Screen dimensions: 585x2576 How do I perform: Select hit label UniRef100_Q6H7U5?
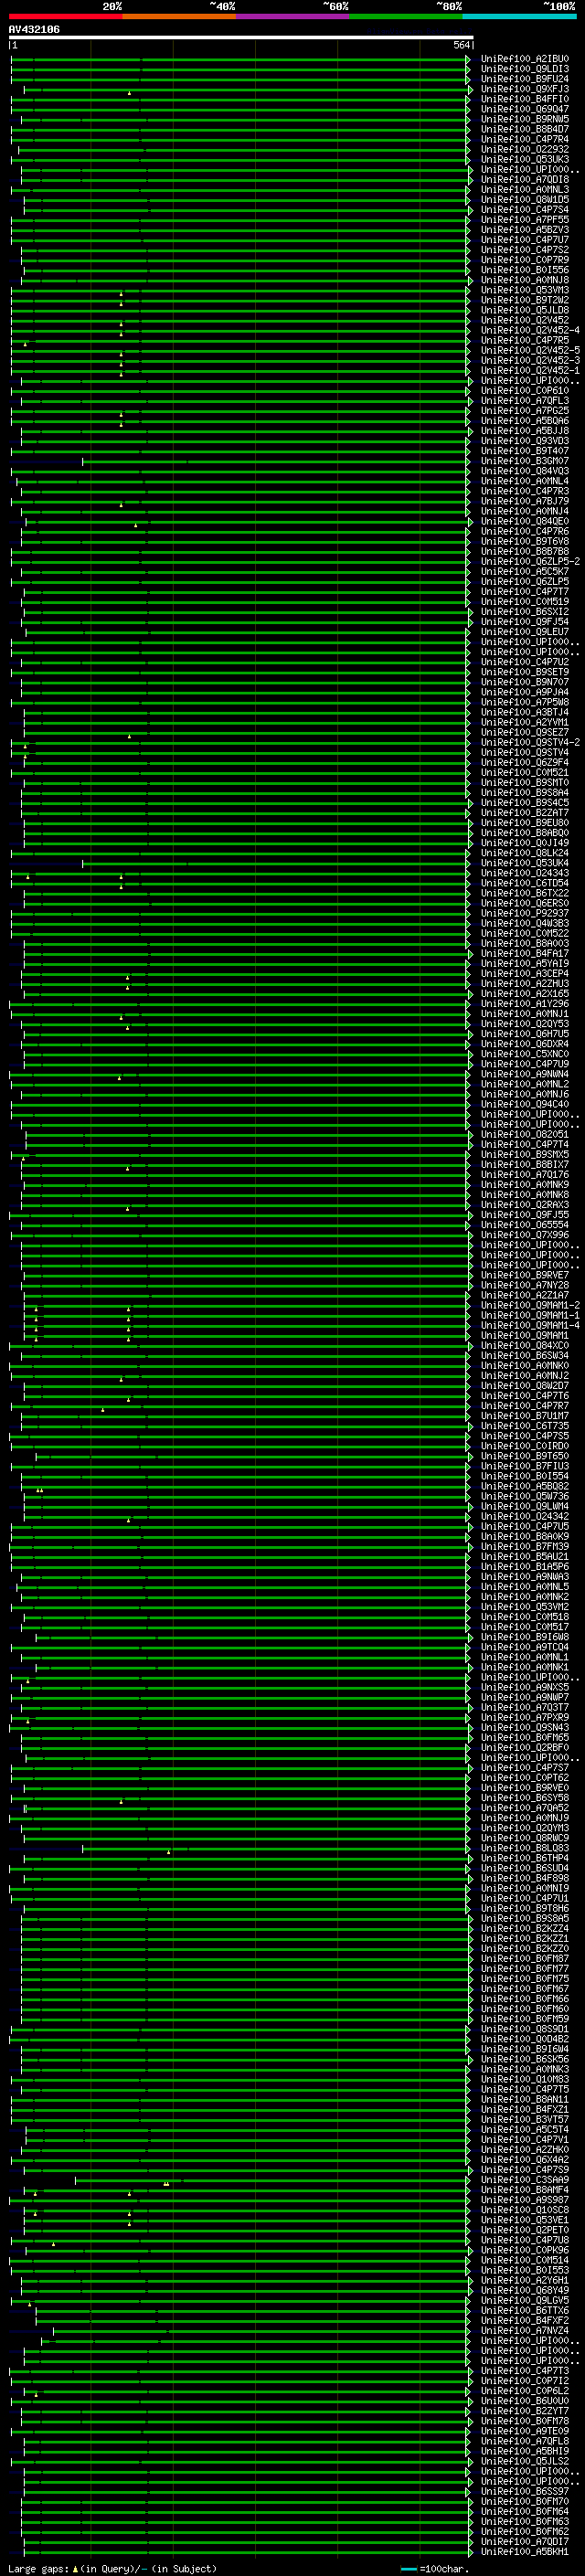coord(525,1033)
